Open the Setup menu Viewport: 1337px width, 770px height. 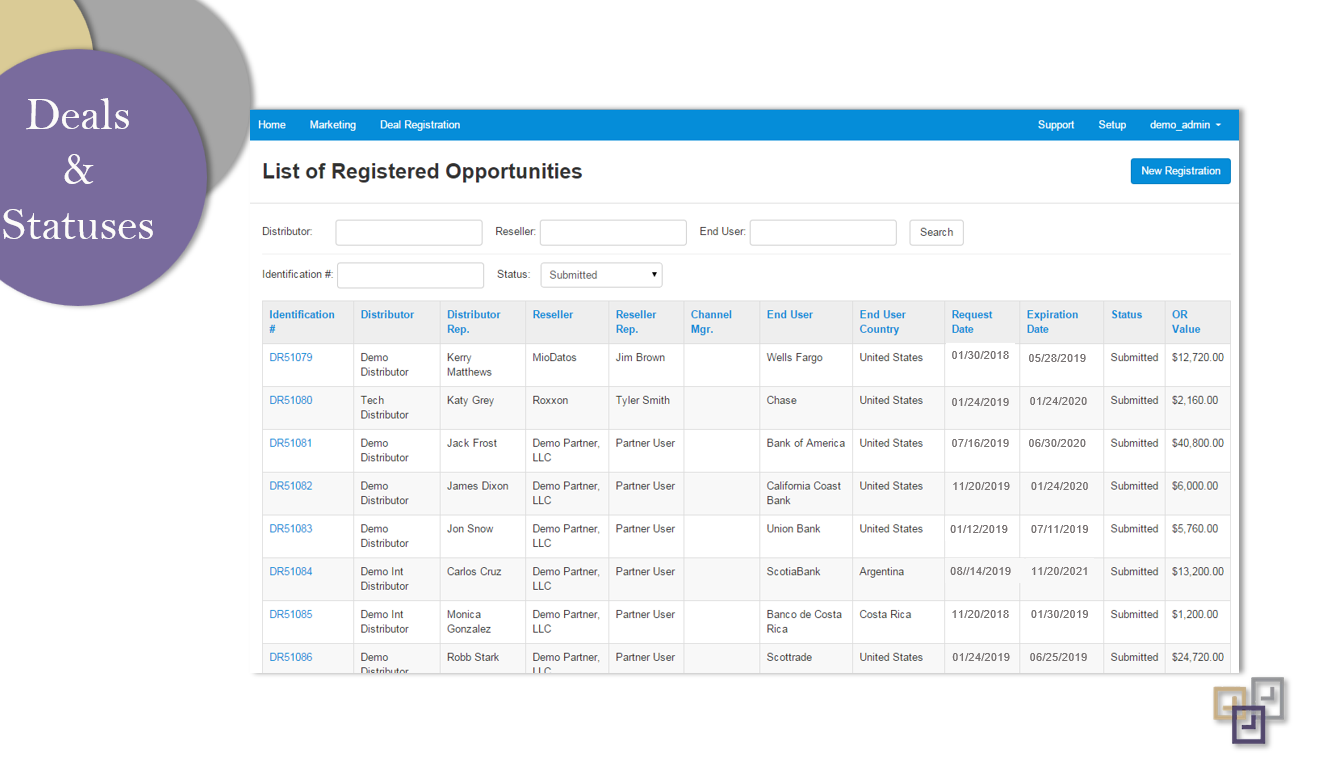pyautogui.click(x=1112, y=125)
